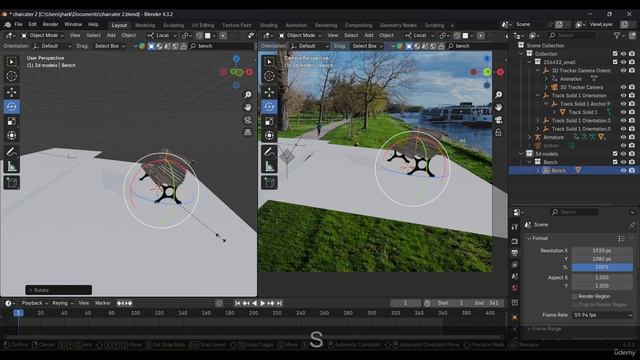Jump to the end frame button
Screen dimensions: 640x360
coord(279,303)
